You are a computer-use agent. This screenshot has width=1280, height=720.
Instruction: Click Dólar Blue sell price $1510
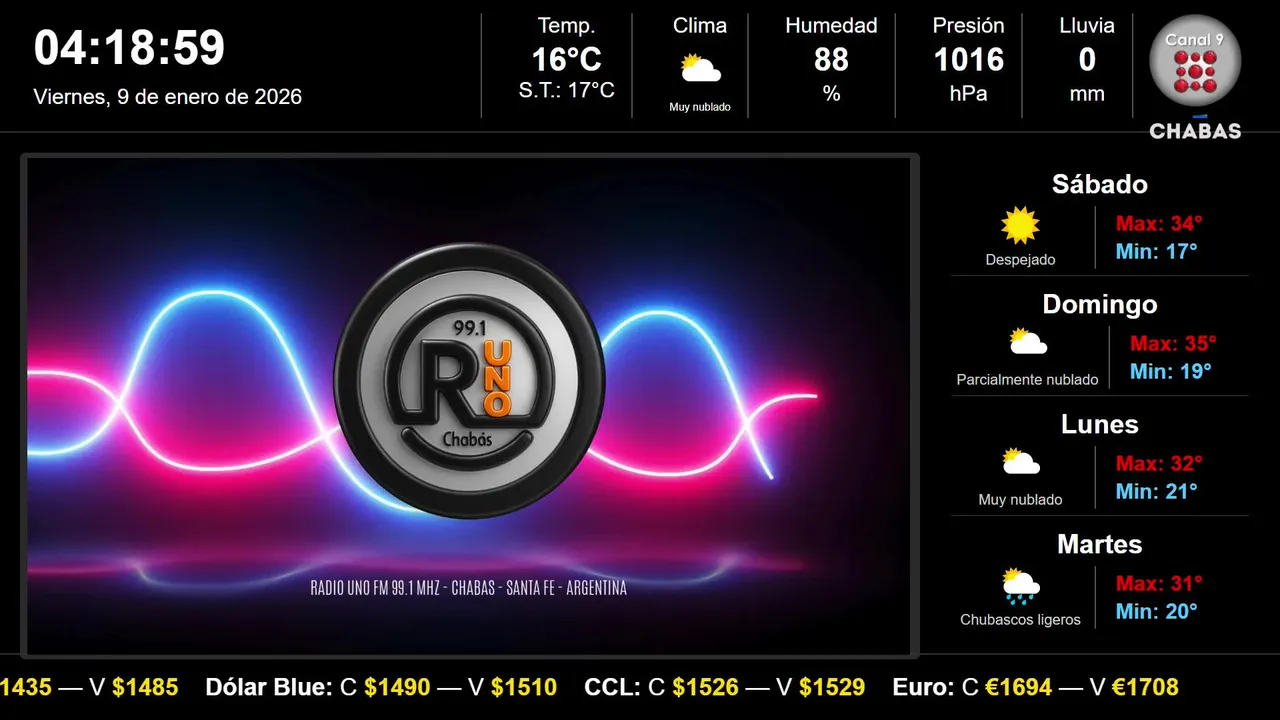[524, 687]
